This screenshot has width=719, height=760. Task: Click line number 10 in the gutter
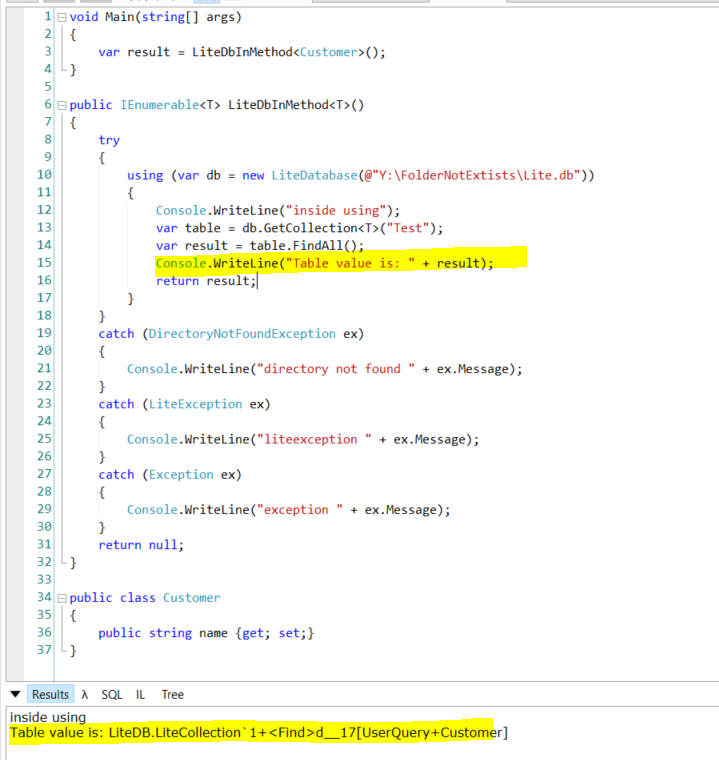[x=44, y=174]
